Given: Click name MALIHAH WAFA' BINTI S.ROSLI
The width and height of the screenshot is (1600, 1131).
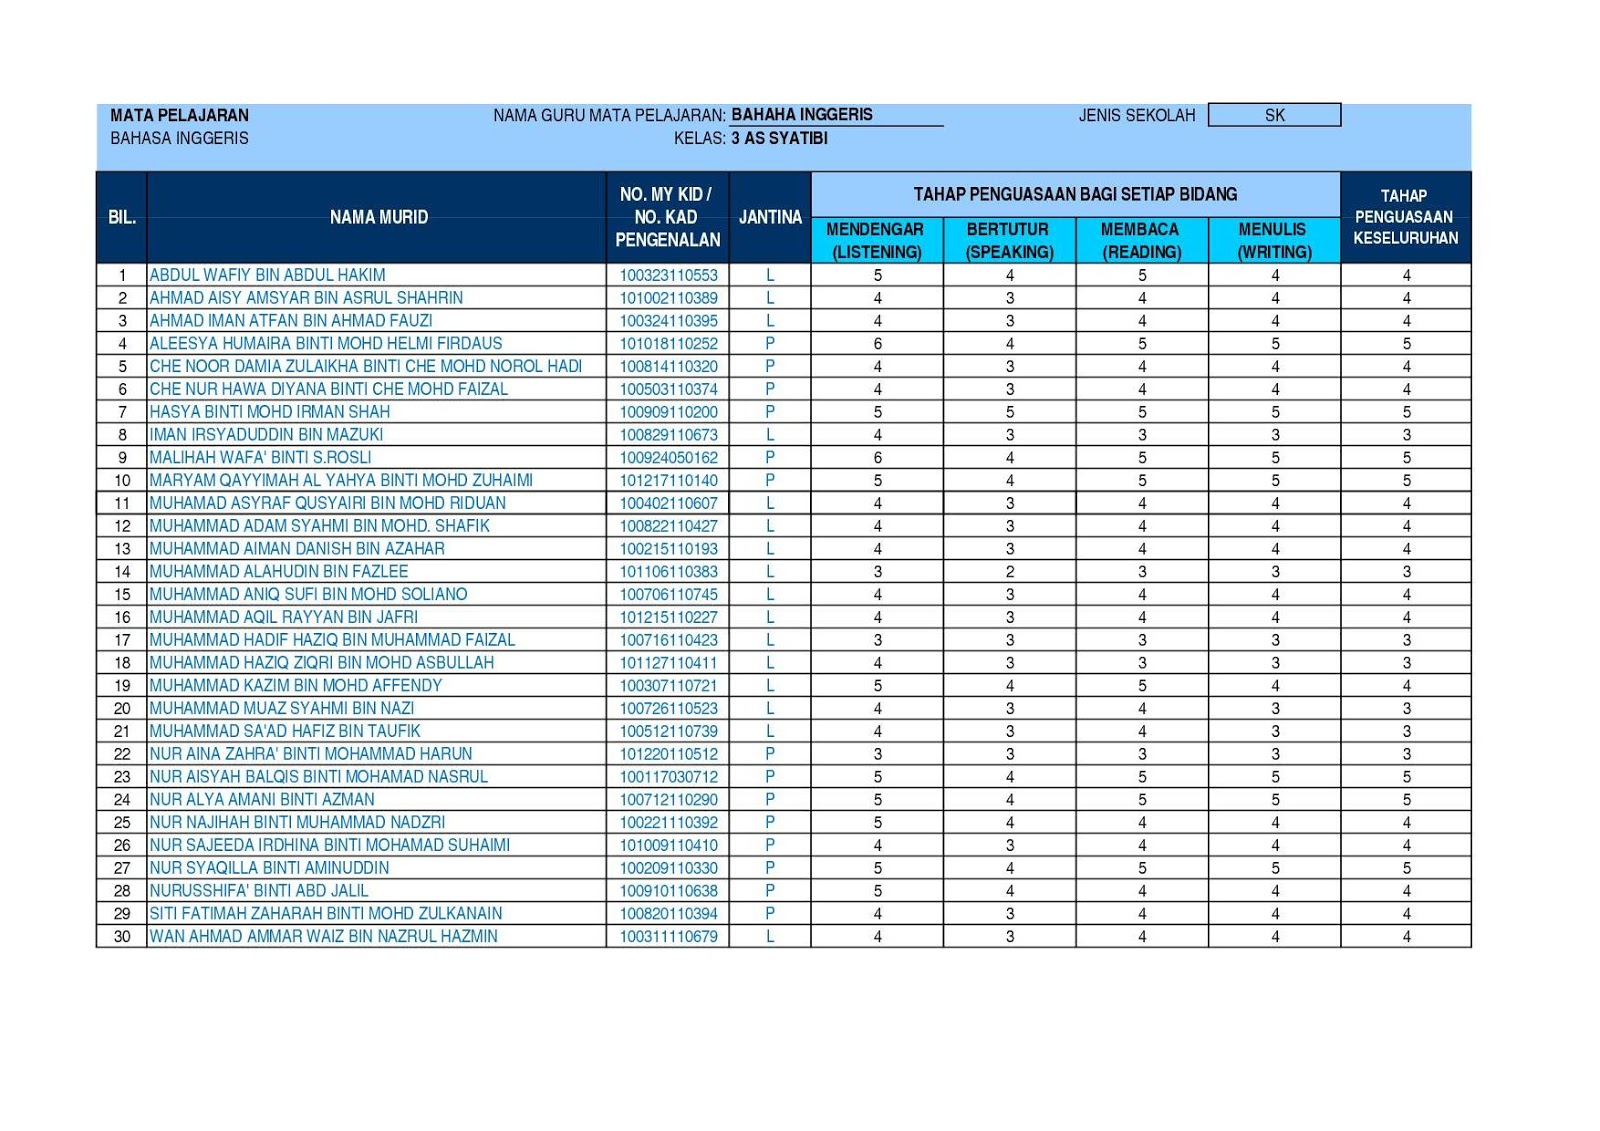Looking at the screenshot, I should tap(260, 457).
